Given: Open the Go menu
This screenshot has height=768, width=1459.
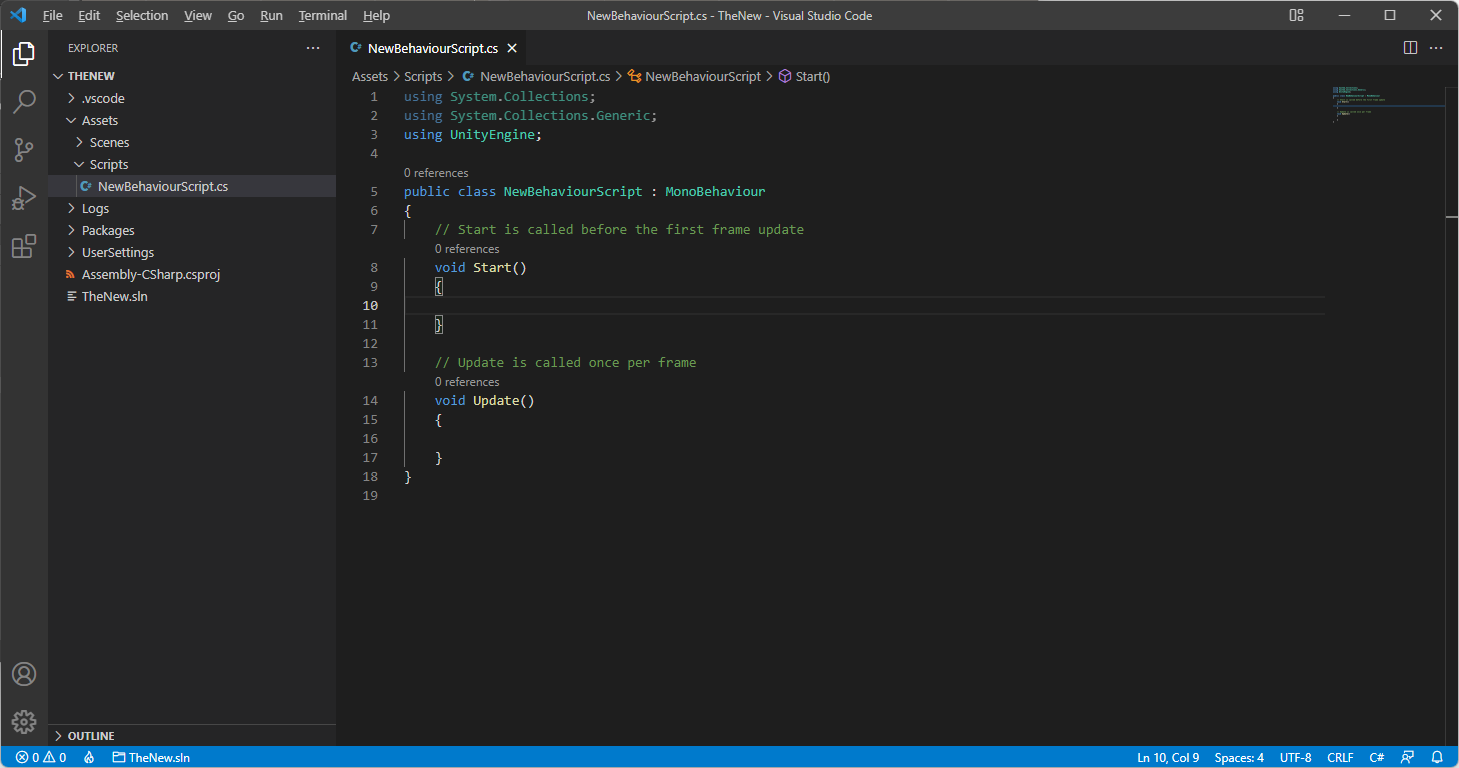Looking at the screenshot, I should click(x=236, y=15).
